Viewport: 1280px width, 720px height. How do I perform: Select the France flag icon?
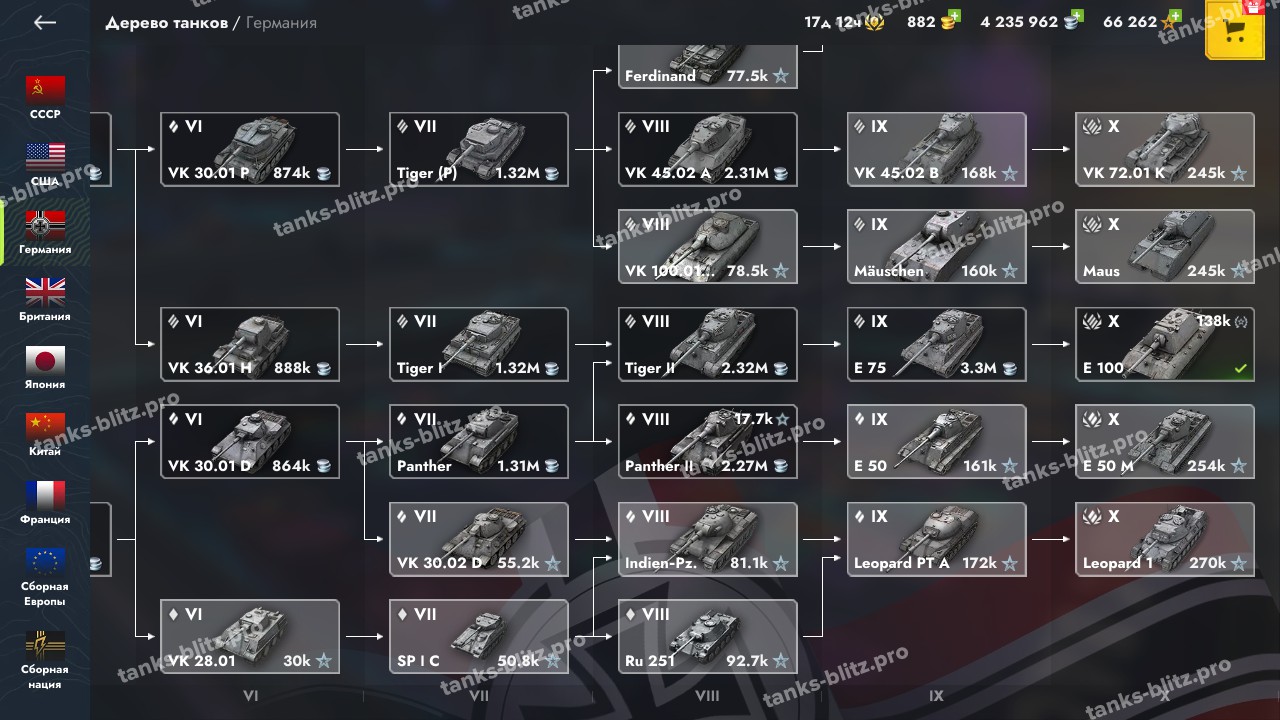(x=45, y=495)
